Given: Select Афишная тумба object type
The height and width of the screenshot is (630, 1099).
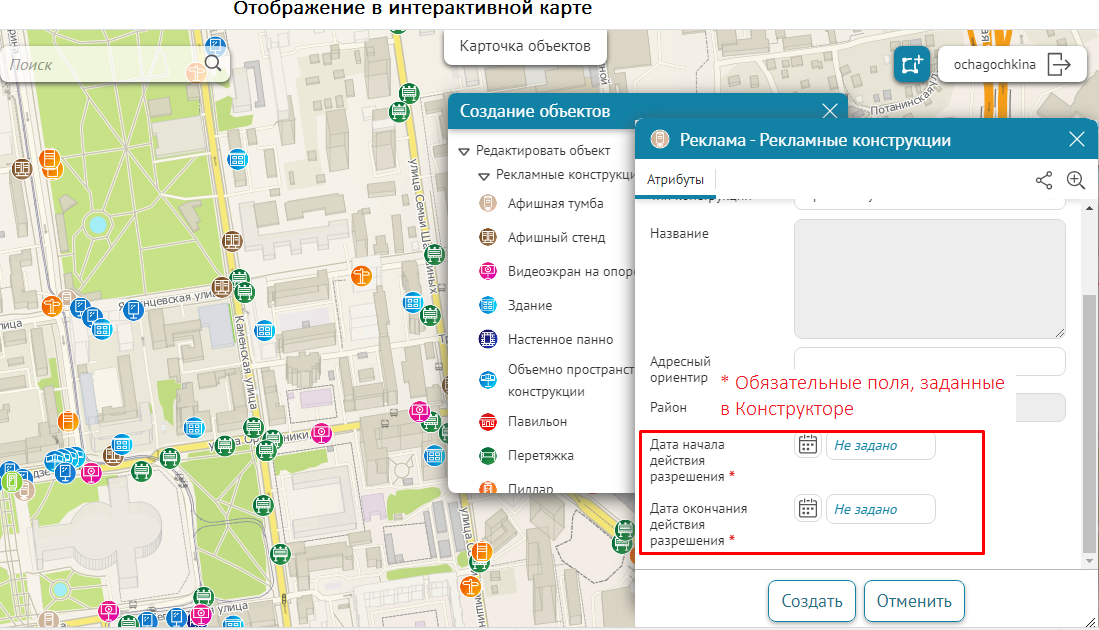Looking at the screenshot, I should (555, 203).
